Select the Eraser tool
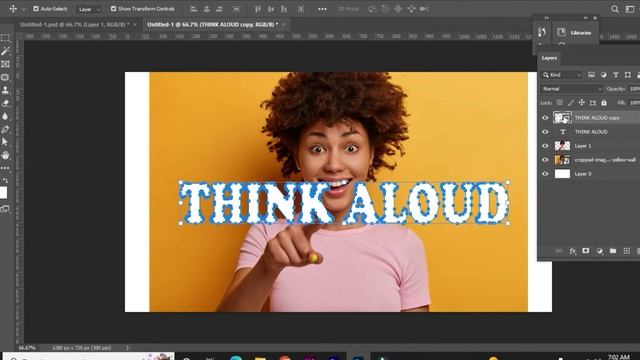Viewport: 640px width, 360px height. click(5, 103)
